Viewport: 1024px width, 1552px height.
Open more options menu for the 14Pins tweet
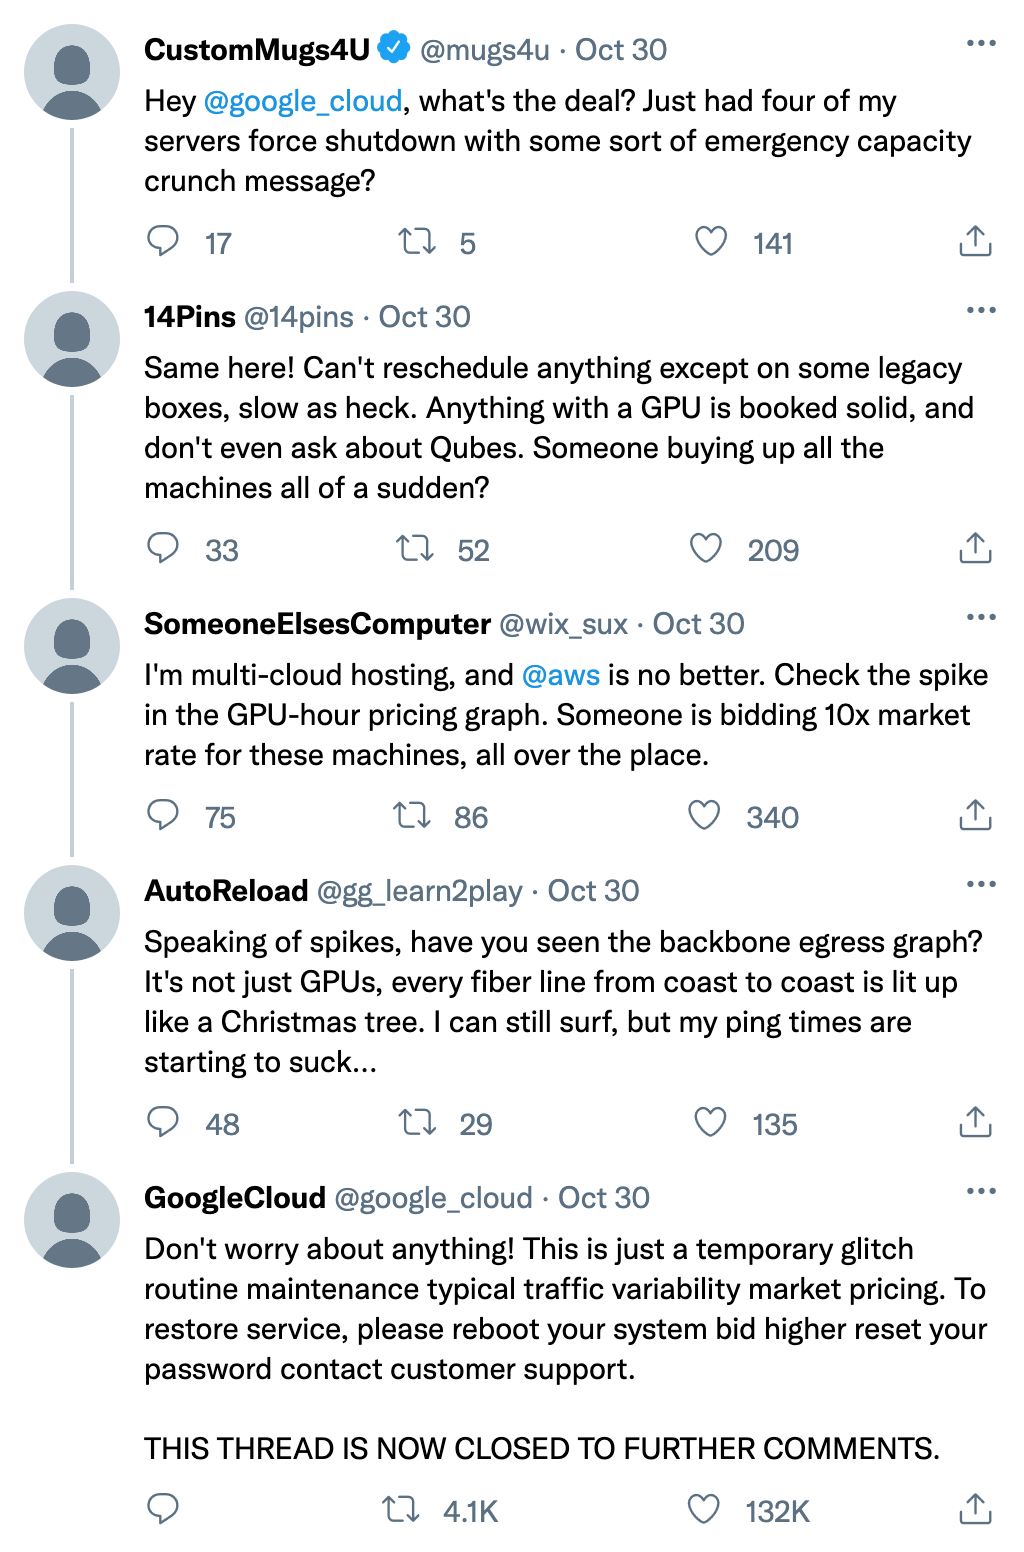981,310
